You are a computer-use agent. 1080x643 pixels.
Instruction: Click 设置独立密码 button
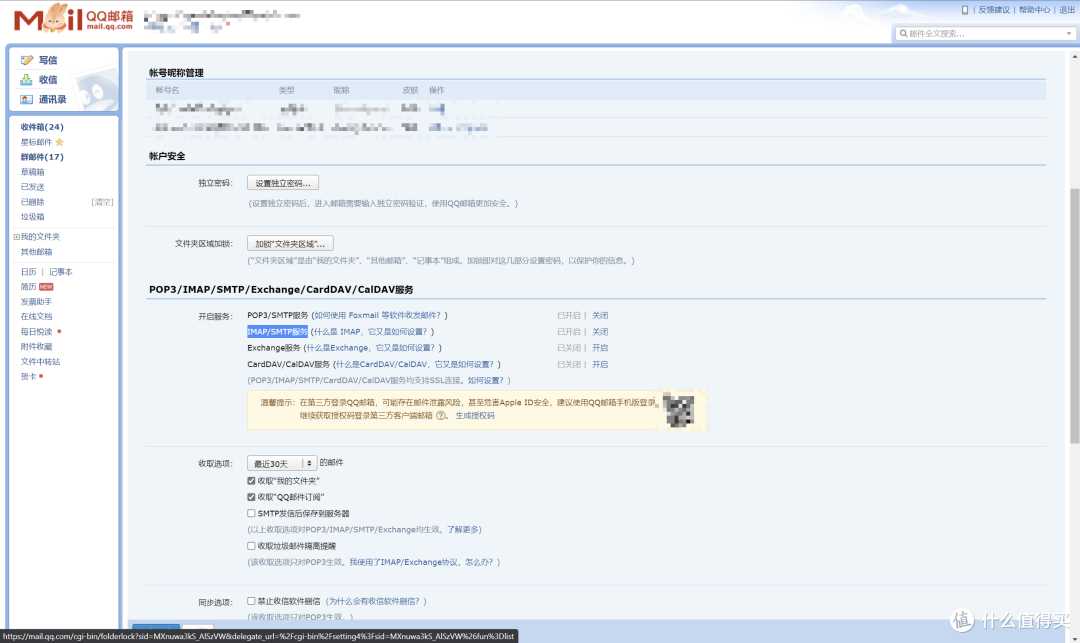pyautogui.click(x=283, y=183)
